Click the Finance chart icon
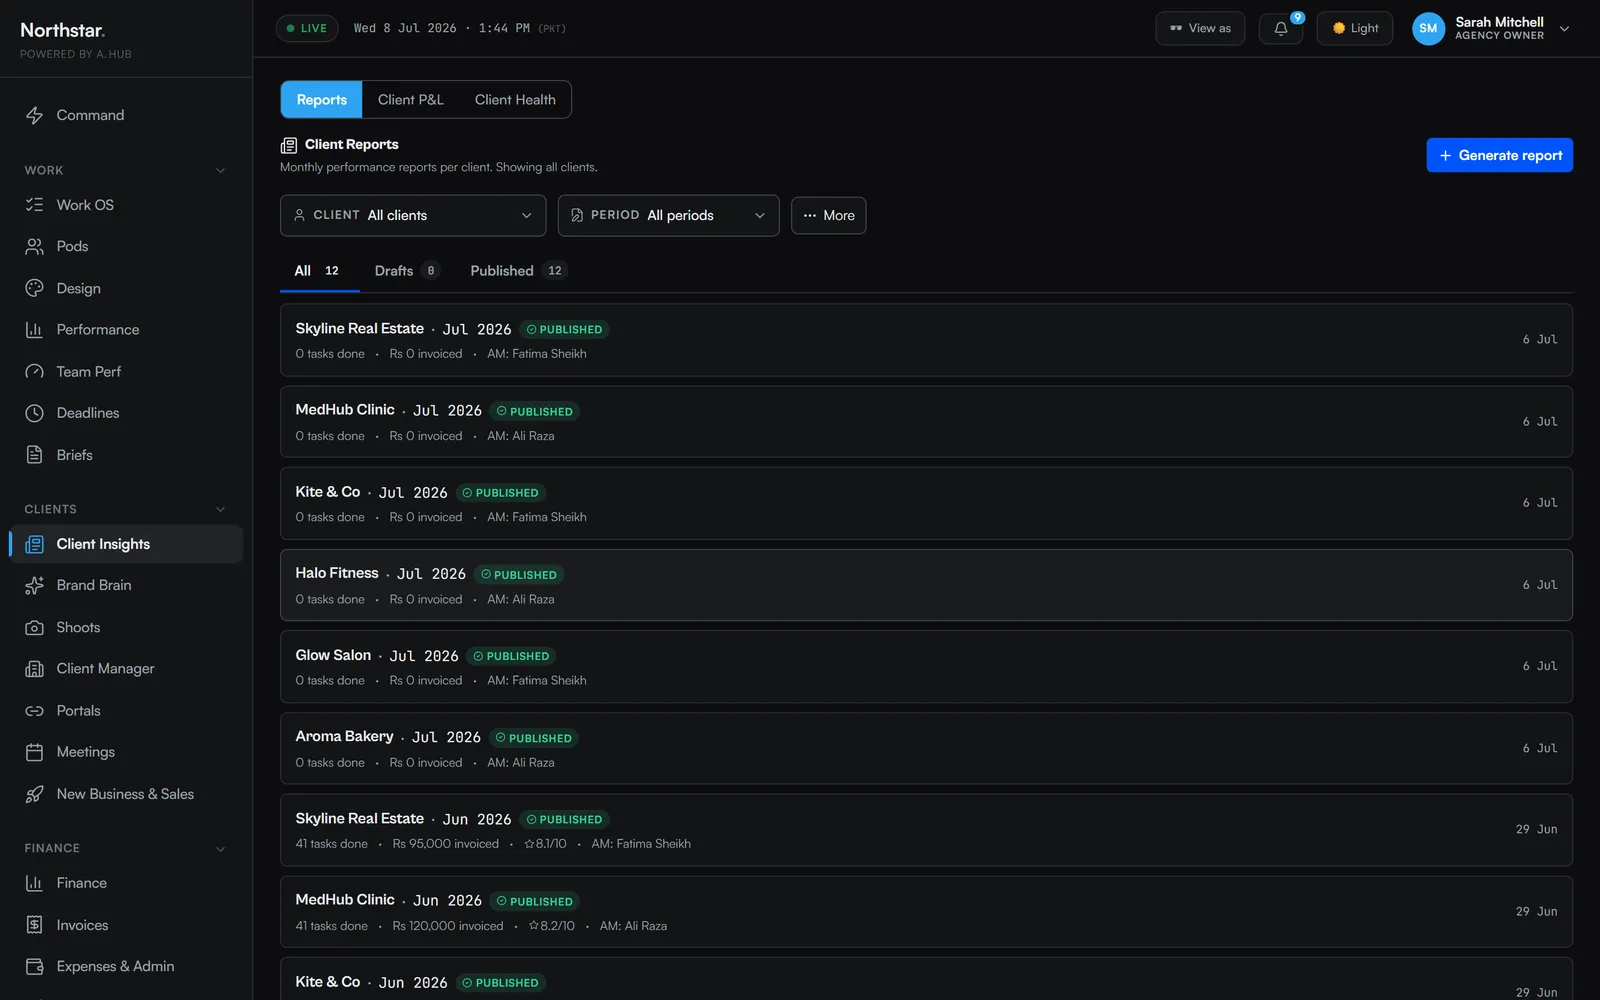Screen dimensions: 1600x1000 click(34, 883)
